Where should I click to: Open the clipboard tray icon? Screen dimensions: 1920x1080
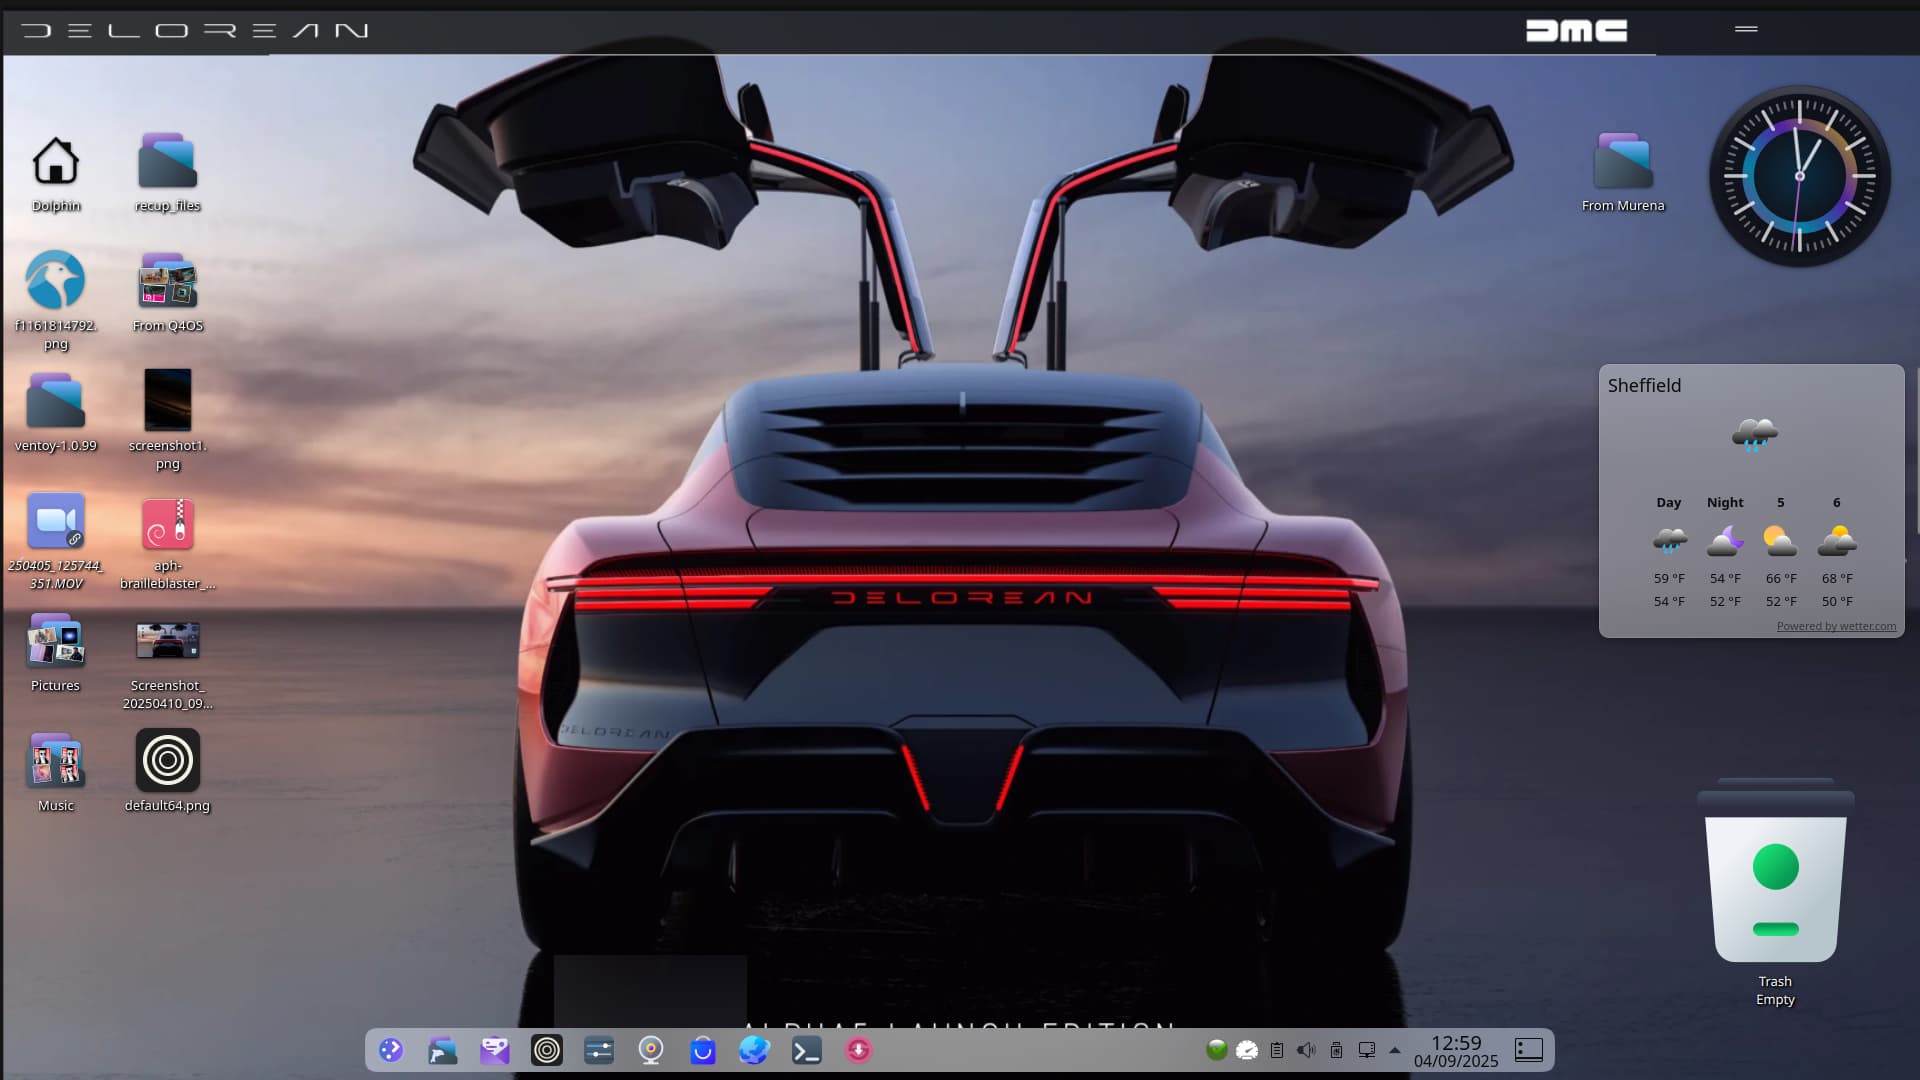[x=1277, y=1050]
